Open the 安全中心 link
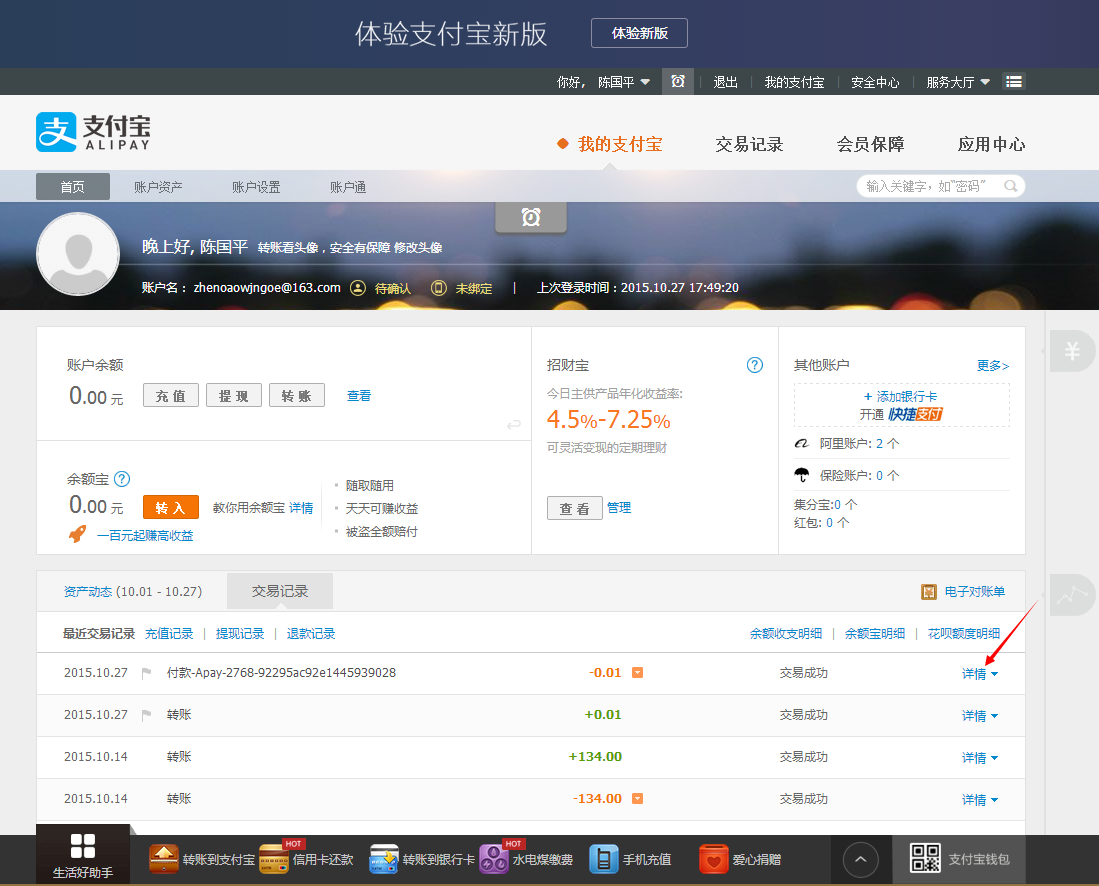Image resolution: width=1099 pixels, height=886 pixels. (x=875, y=82)
